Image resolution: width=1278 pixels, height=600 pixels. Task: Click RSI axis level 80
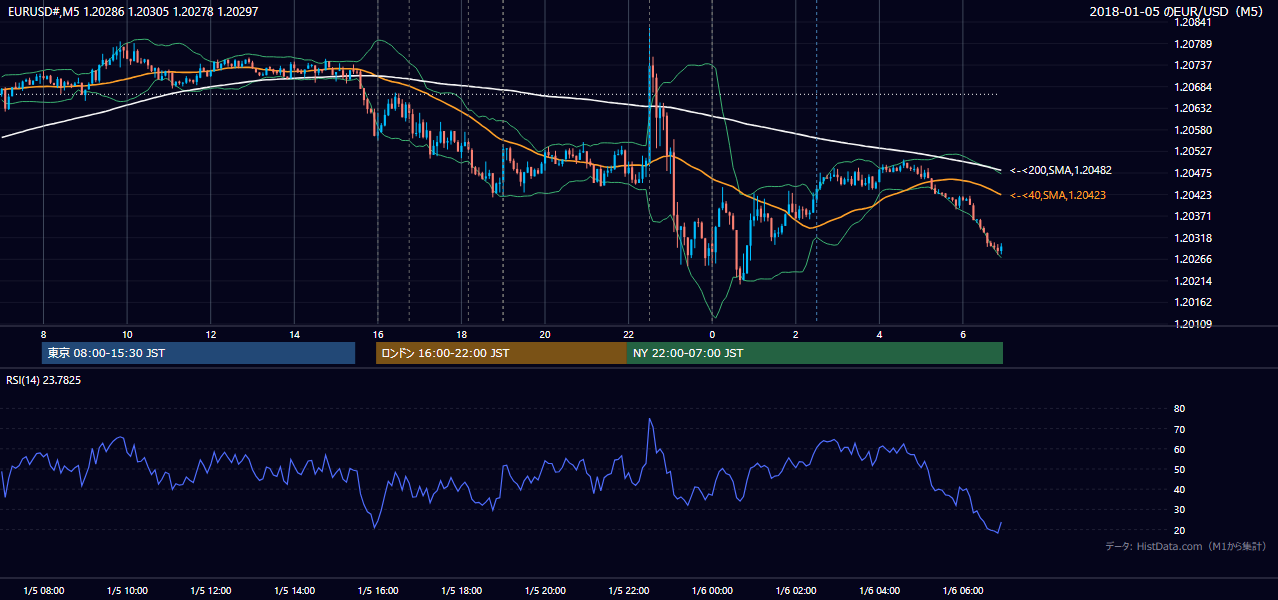tap(1179, 409)
